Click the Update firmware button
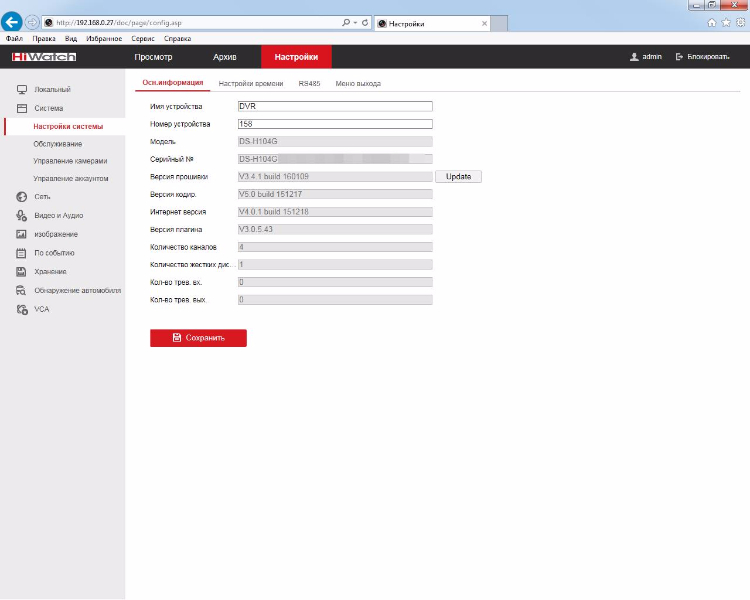Viewport: 750px width, 600px height. click(x=458, y=177)
